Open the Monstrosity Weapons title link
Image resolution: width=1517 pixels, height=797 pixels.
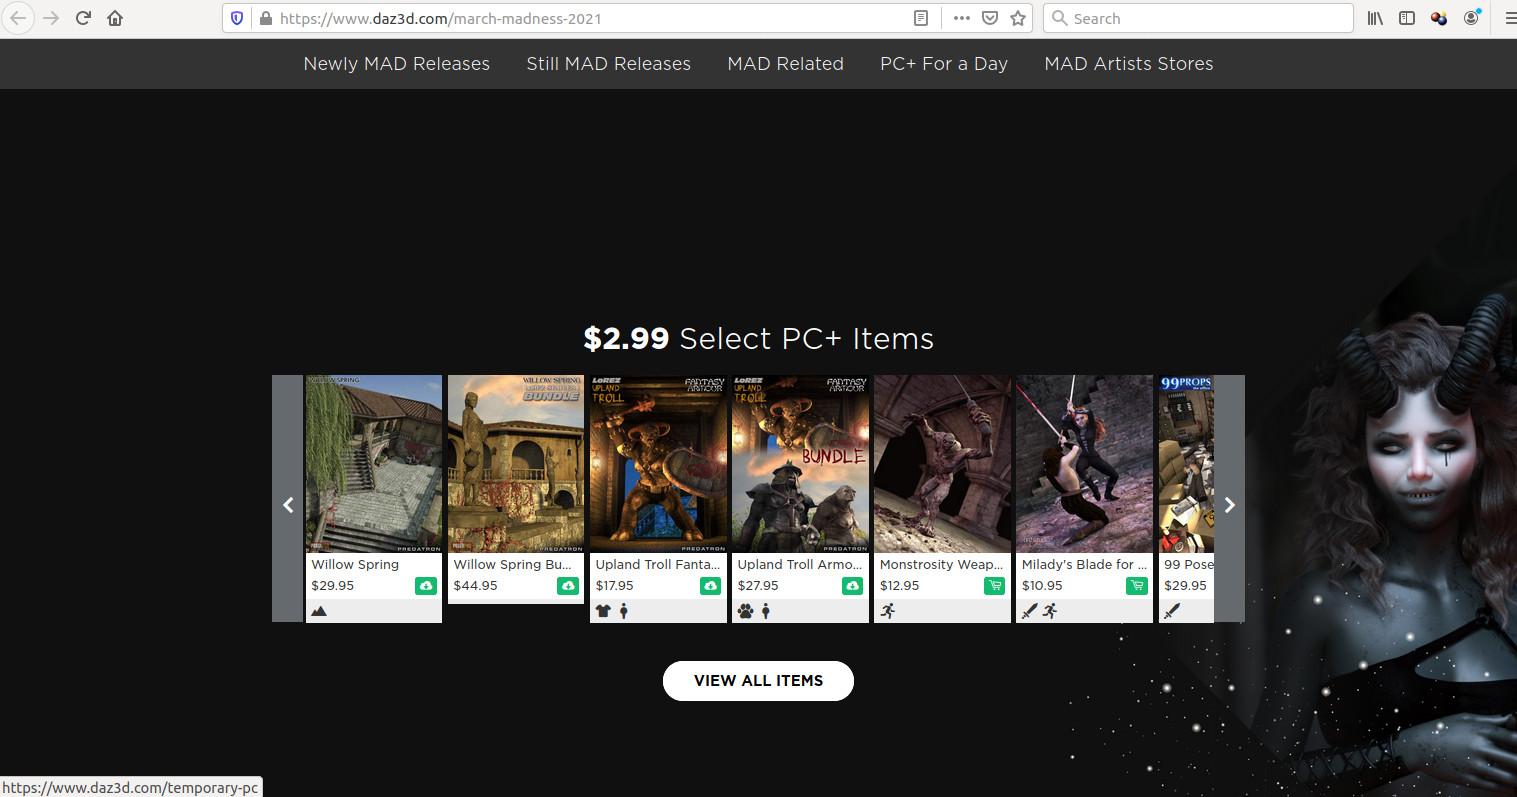(x=942, y=564)
